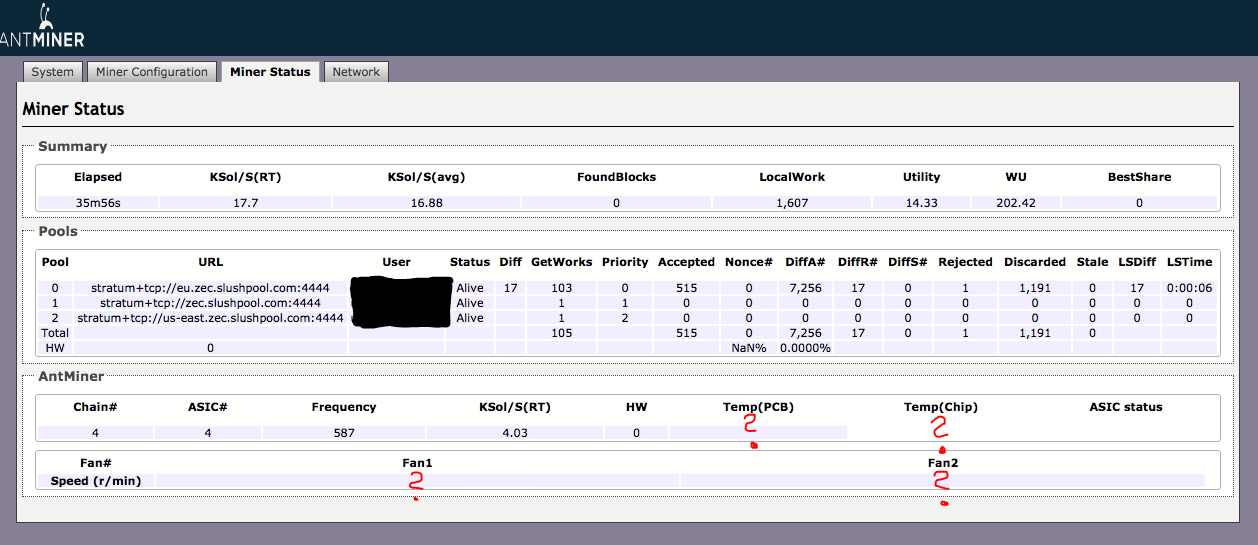Click the Temp(PCB) column header

pos(758,407)
